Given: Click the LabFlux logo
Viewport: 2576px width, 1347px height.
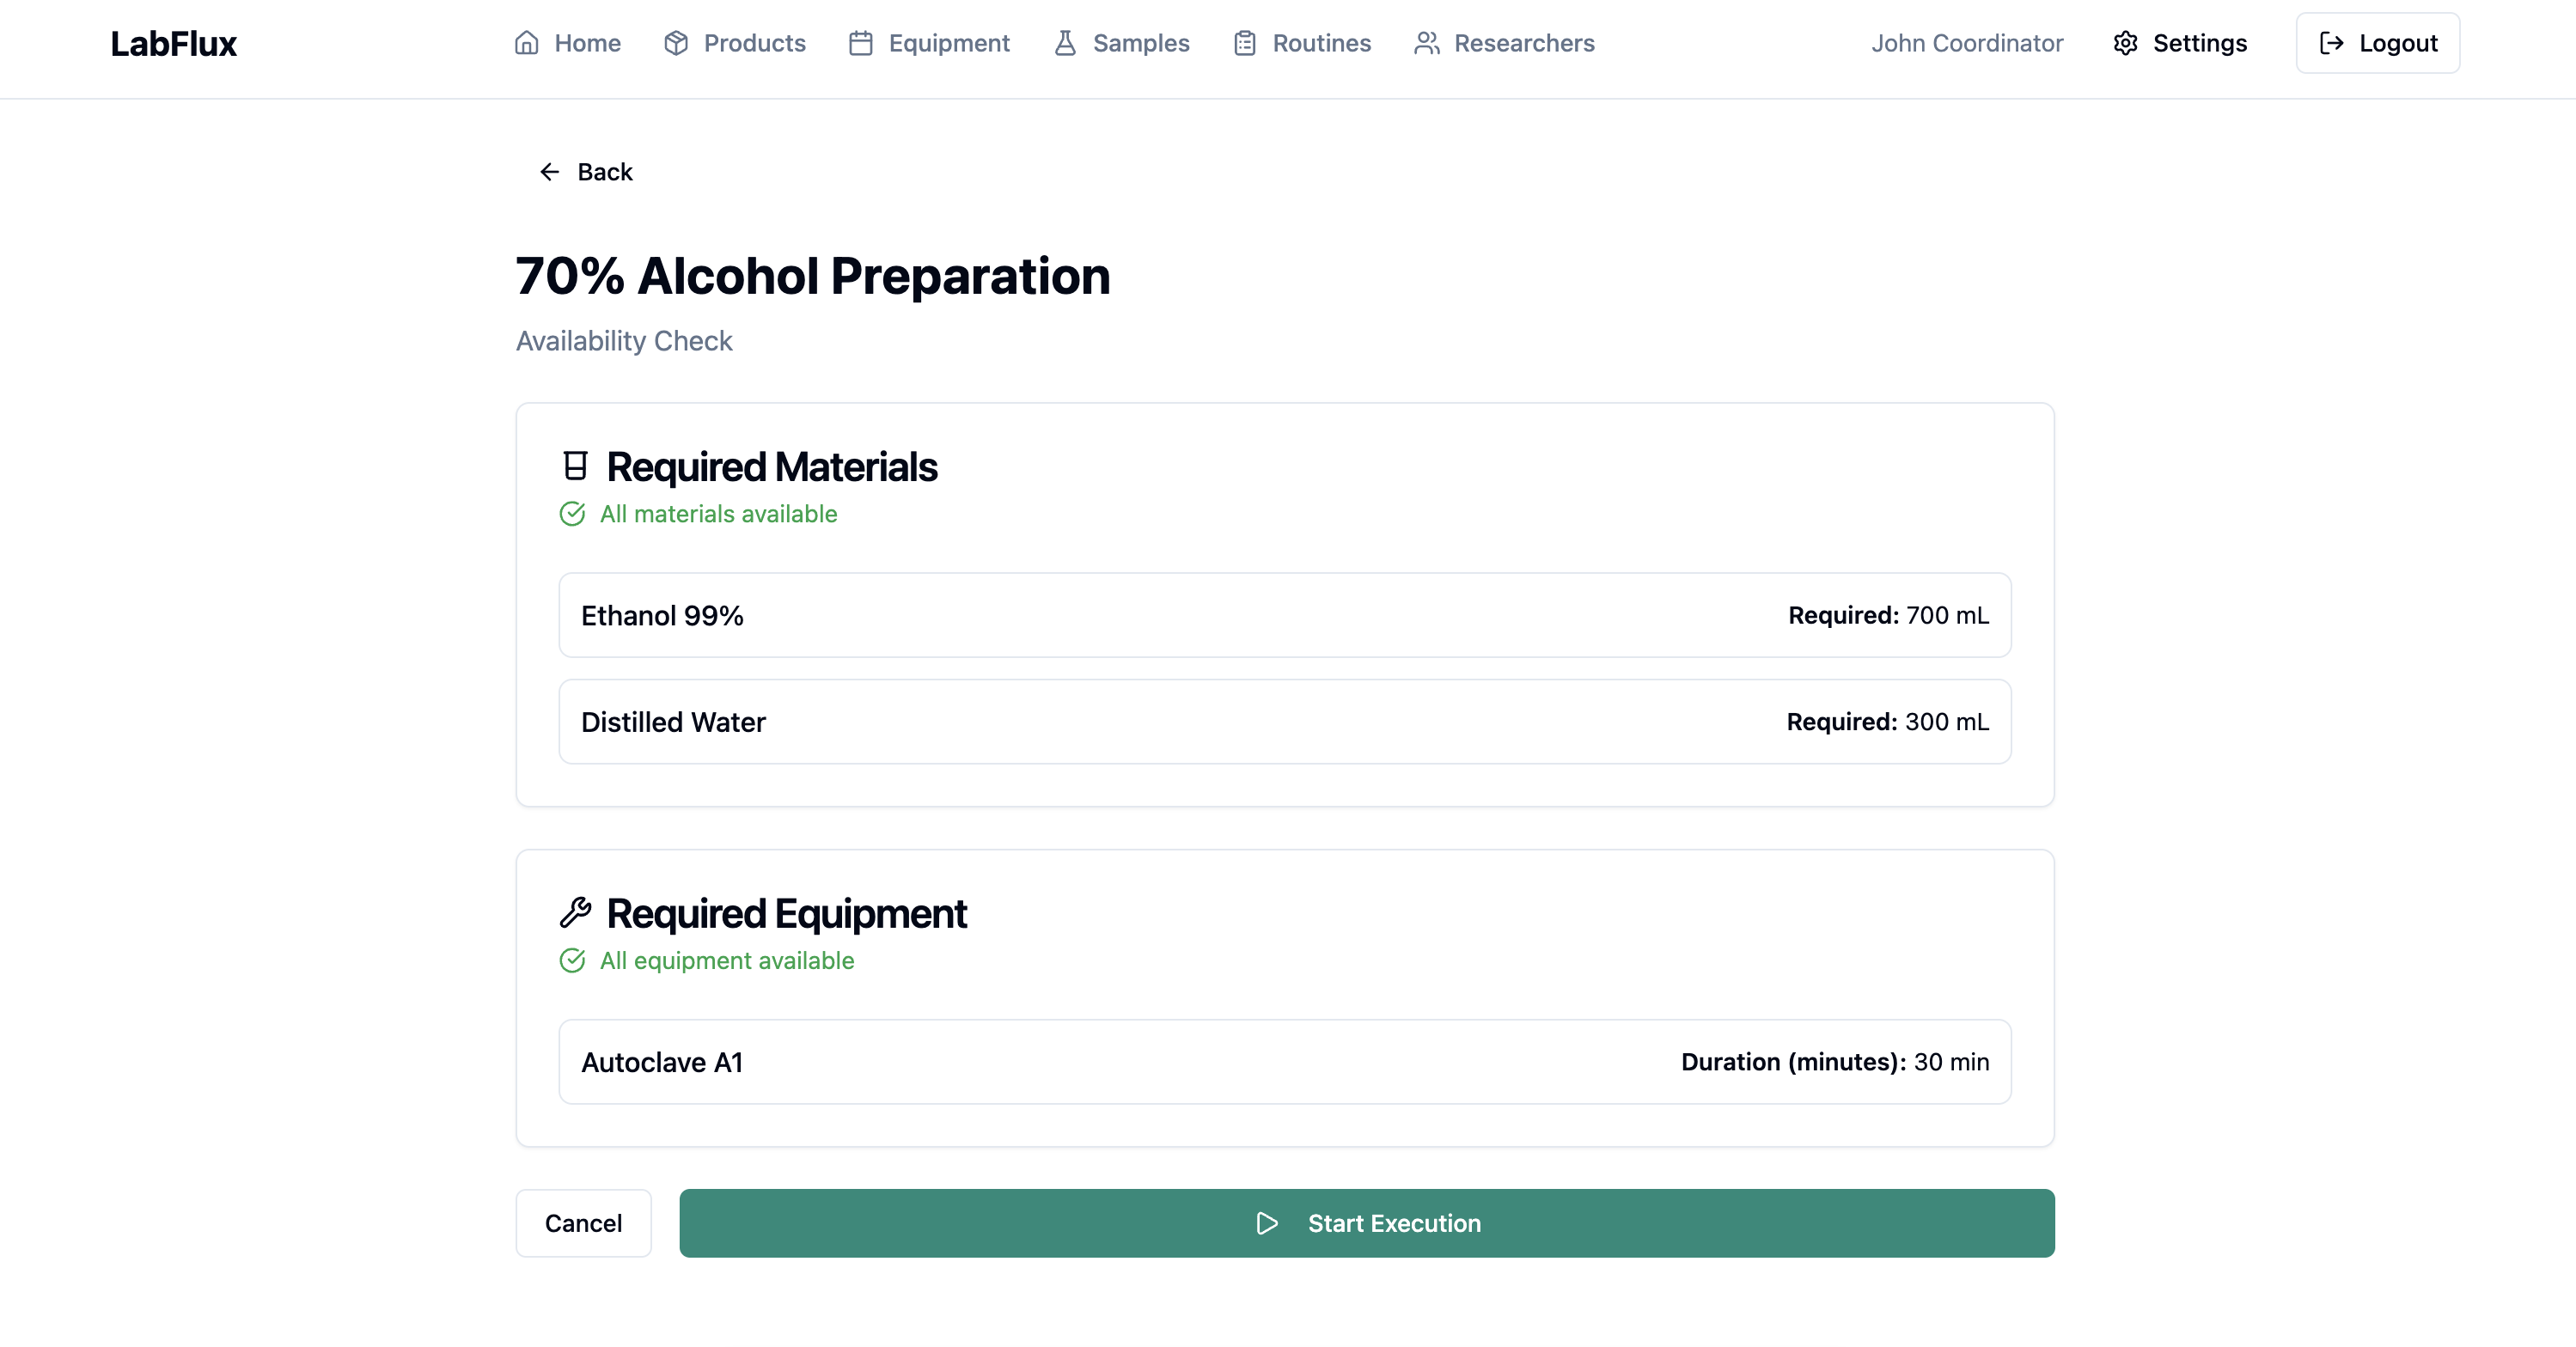Looking at the screenshot, I should [173, 44].
